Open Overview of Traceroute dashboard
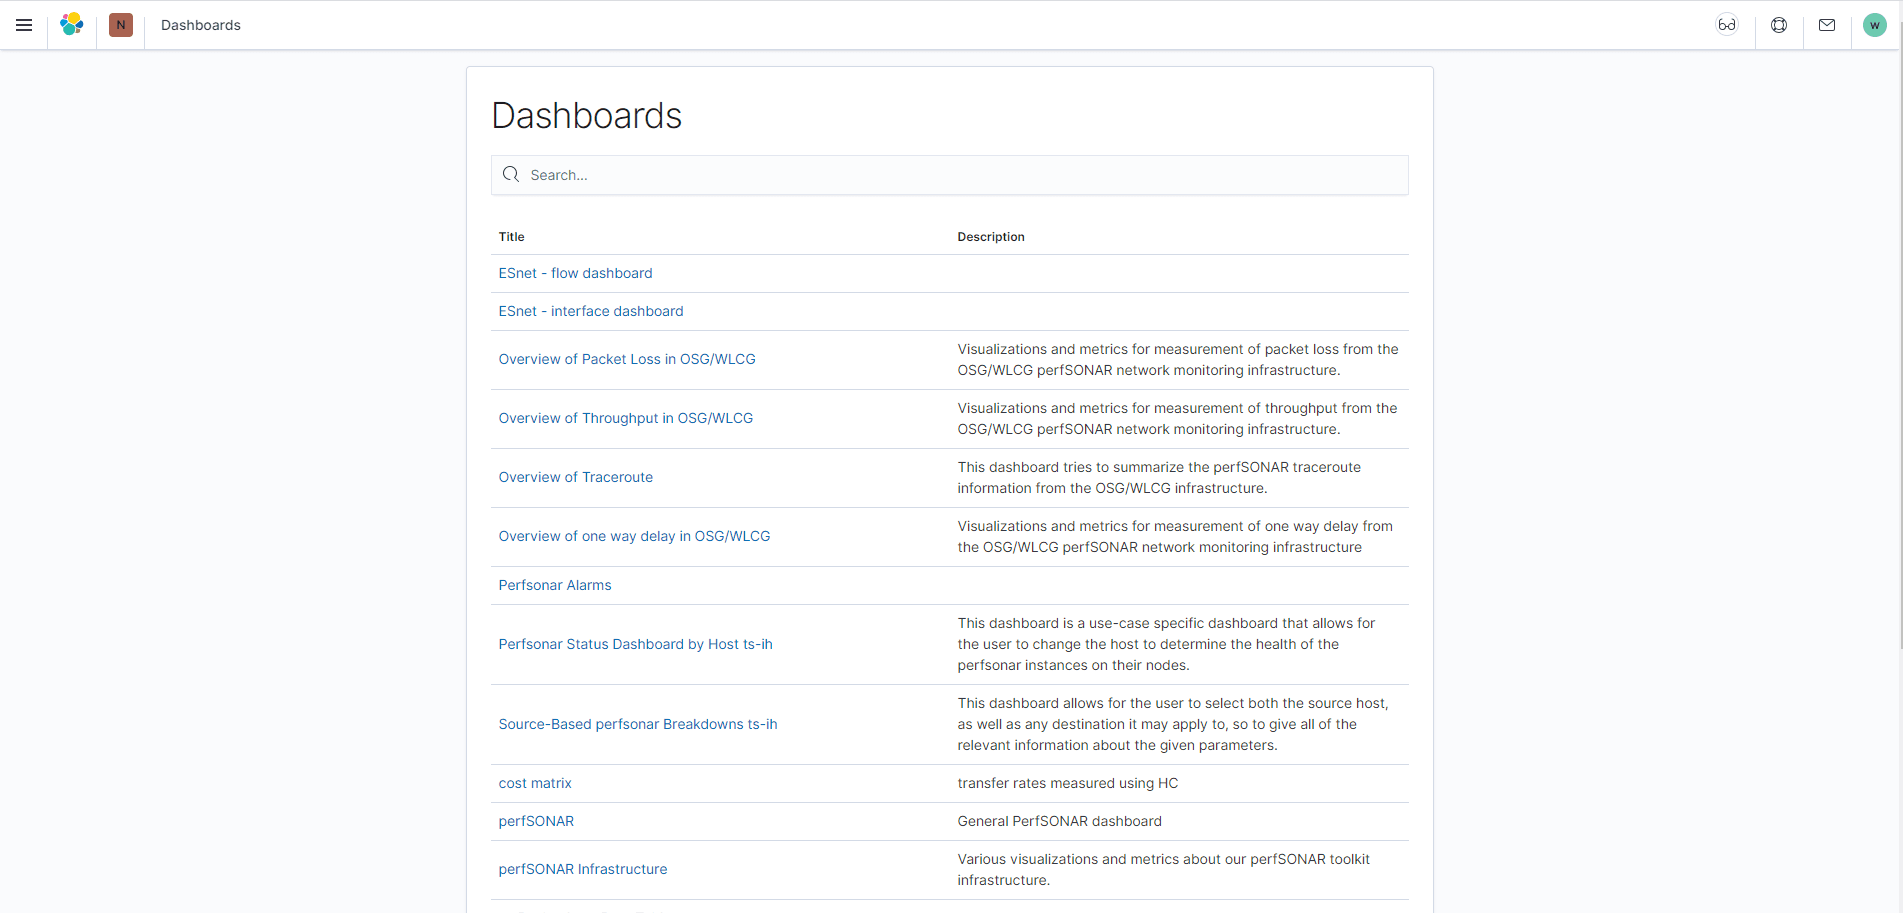Screen dimensions: 1903x913 [x=576, y=477]
